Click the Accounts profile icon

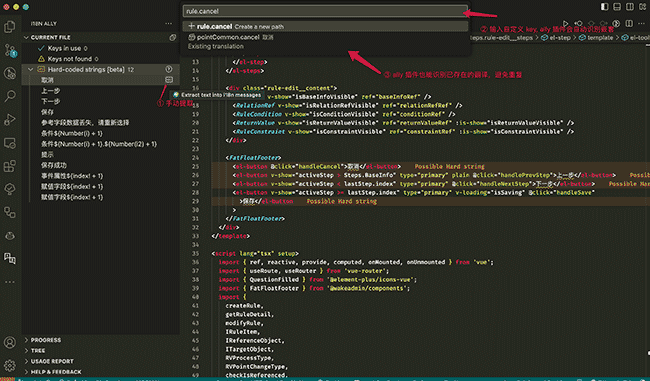[10, 342]
